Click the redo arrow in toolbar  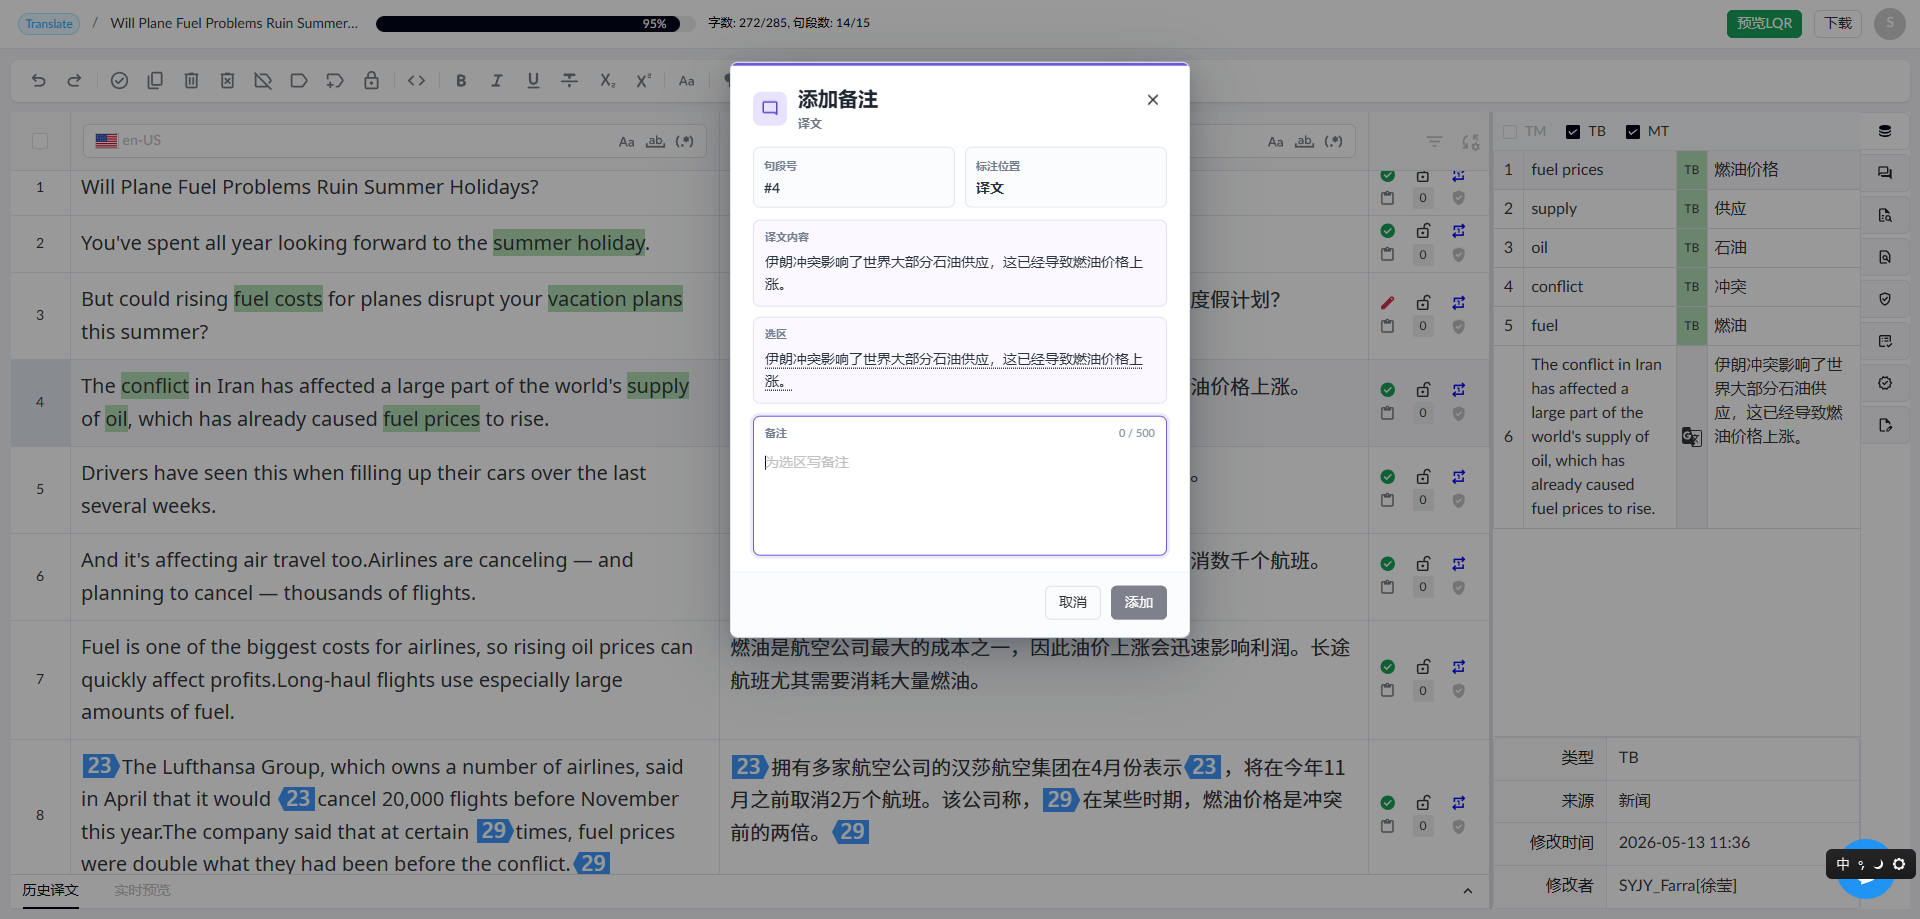pyautogui.click(x=74, y=81)
